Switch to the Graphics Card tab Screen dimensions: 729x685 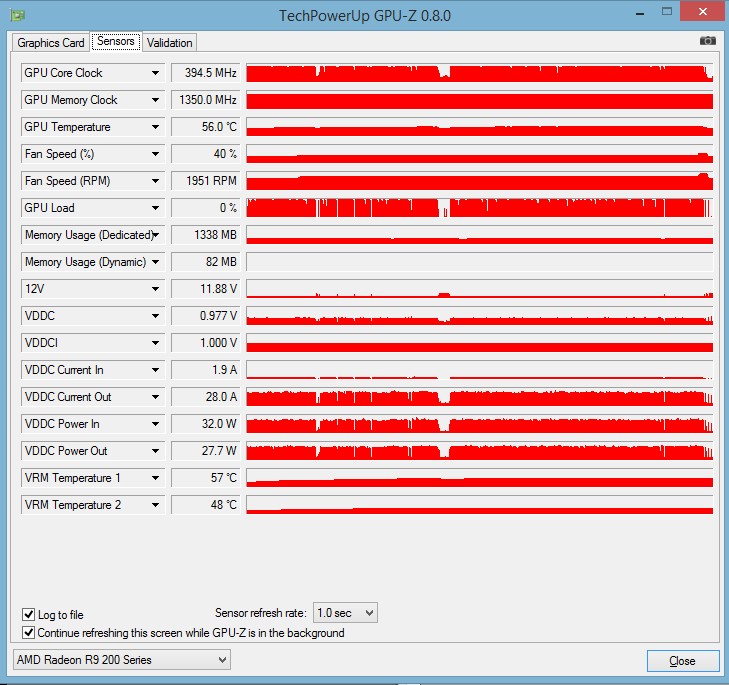tap(51, 43)
